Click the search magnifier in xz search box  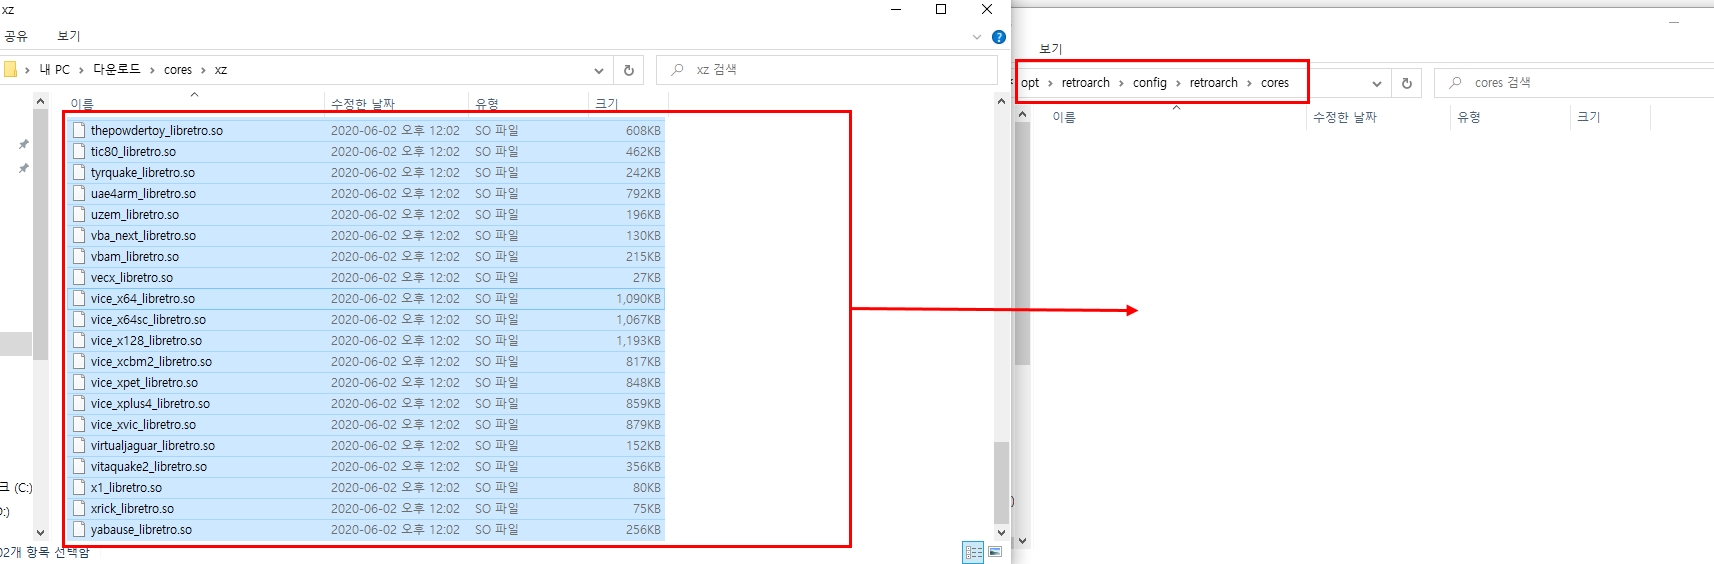click(677, 70)
